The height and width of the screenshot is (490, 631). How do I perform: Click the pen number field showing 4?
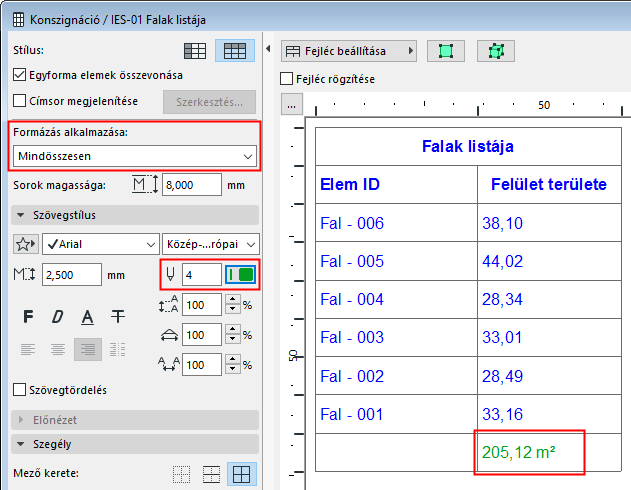click(x=202, y=275)
